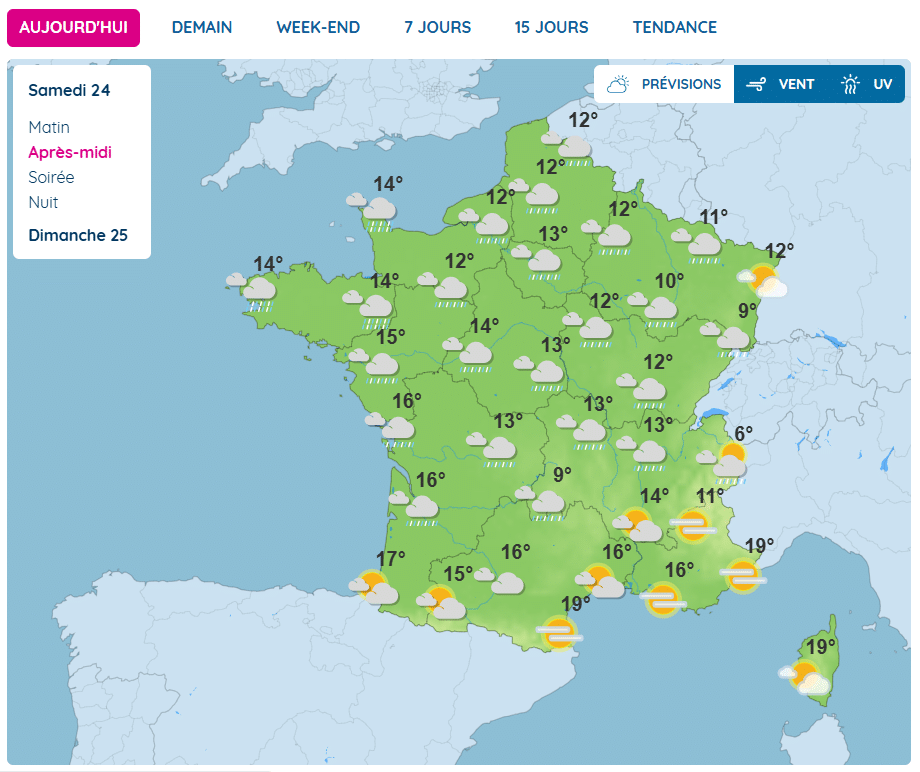Click the 6° temperature label in the Alps
Image resolution: width=920 pixels, height=772 pixels.
tap(744, 434)
